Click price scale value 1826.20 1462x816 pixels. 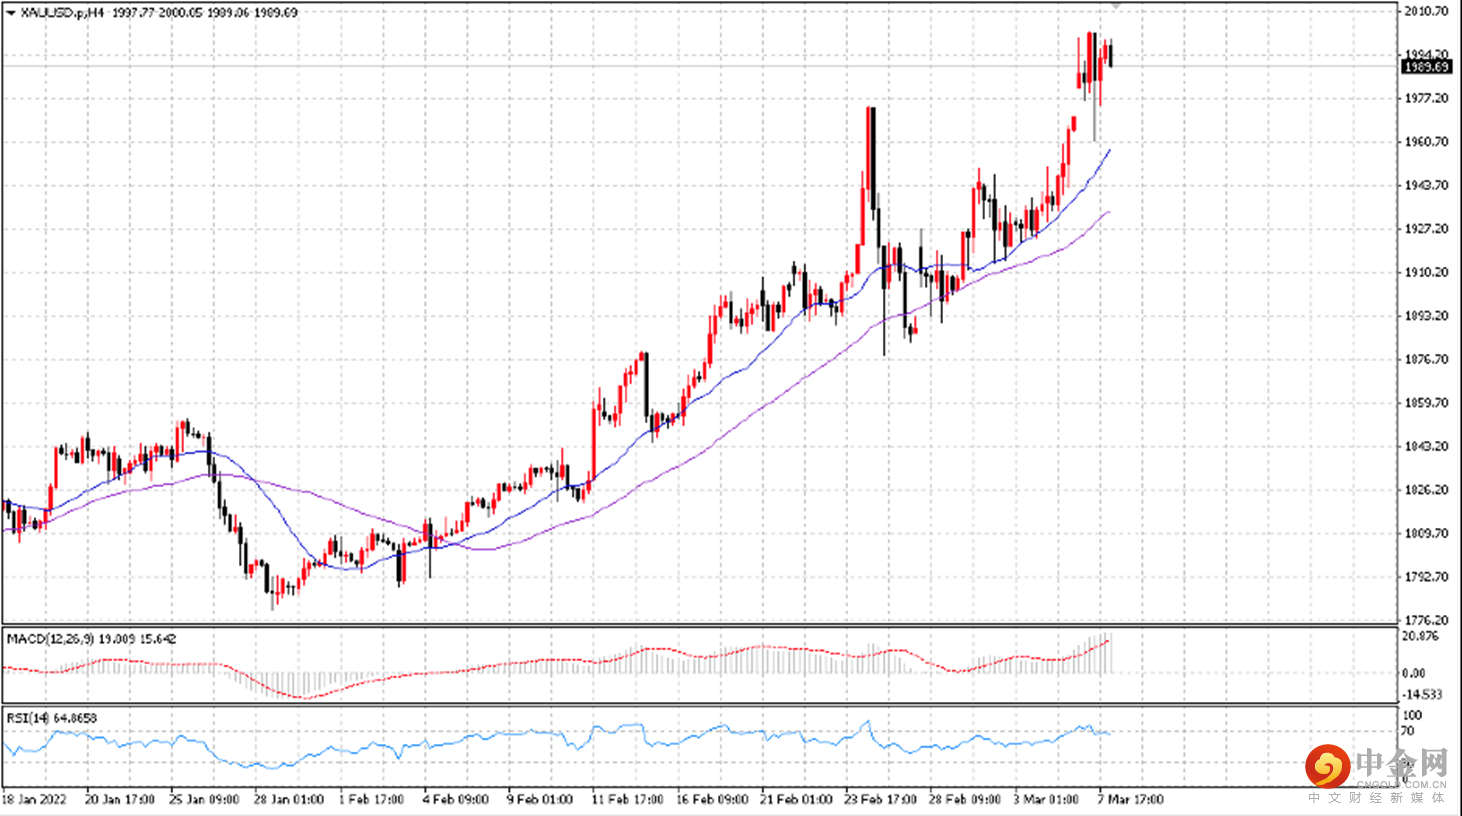(1426, 490)
